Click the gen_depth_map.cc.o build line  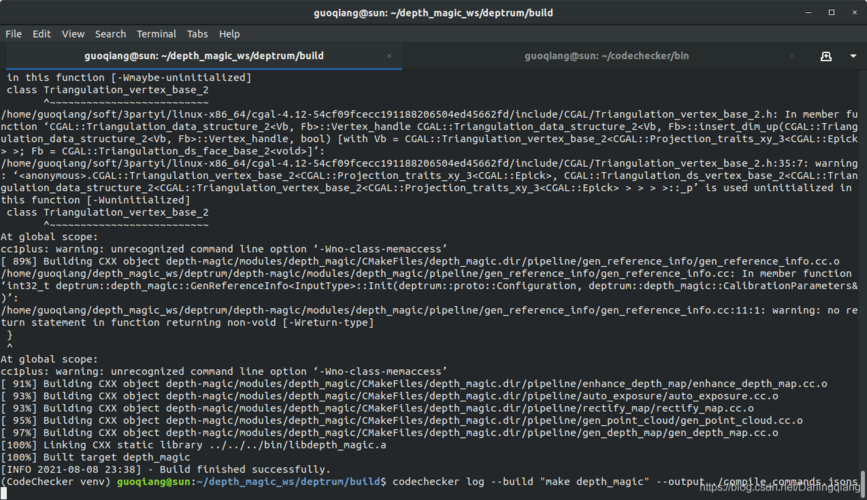[390, 433]
